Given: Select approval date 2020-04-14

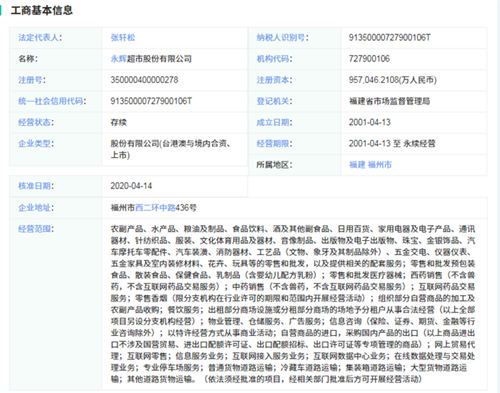Looking at the screenshot, I should (x=131, y=186).
